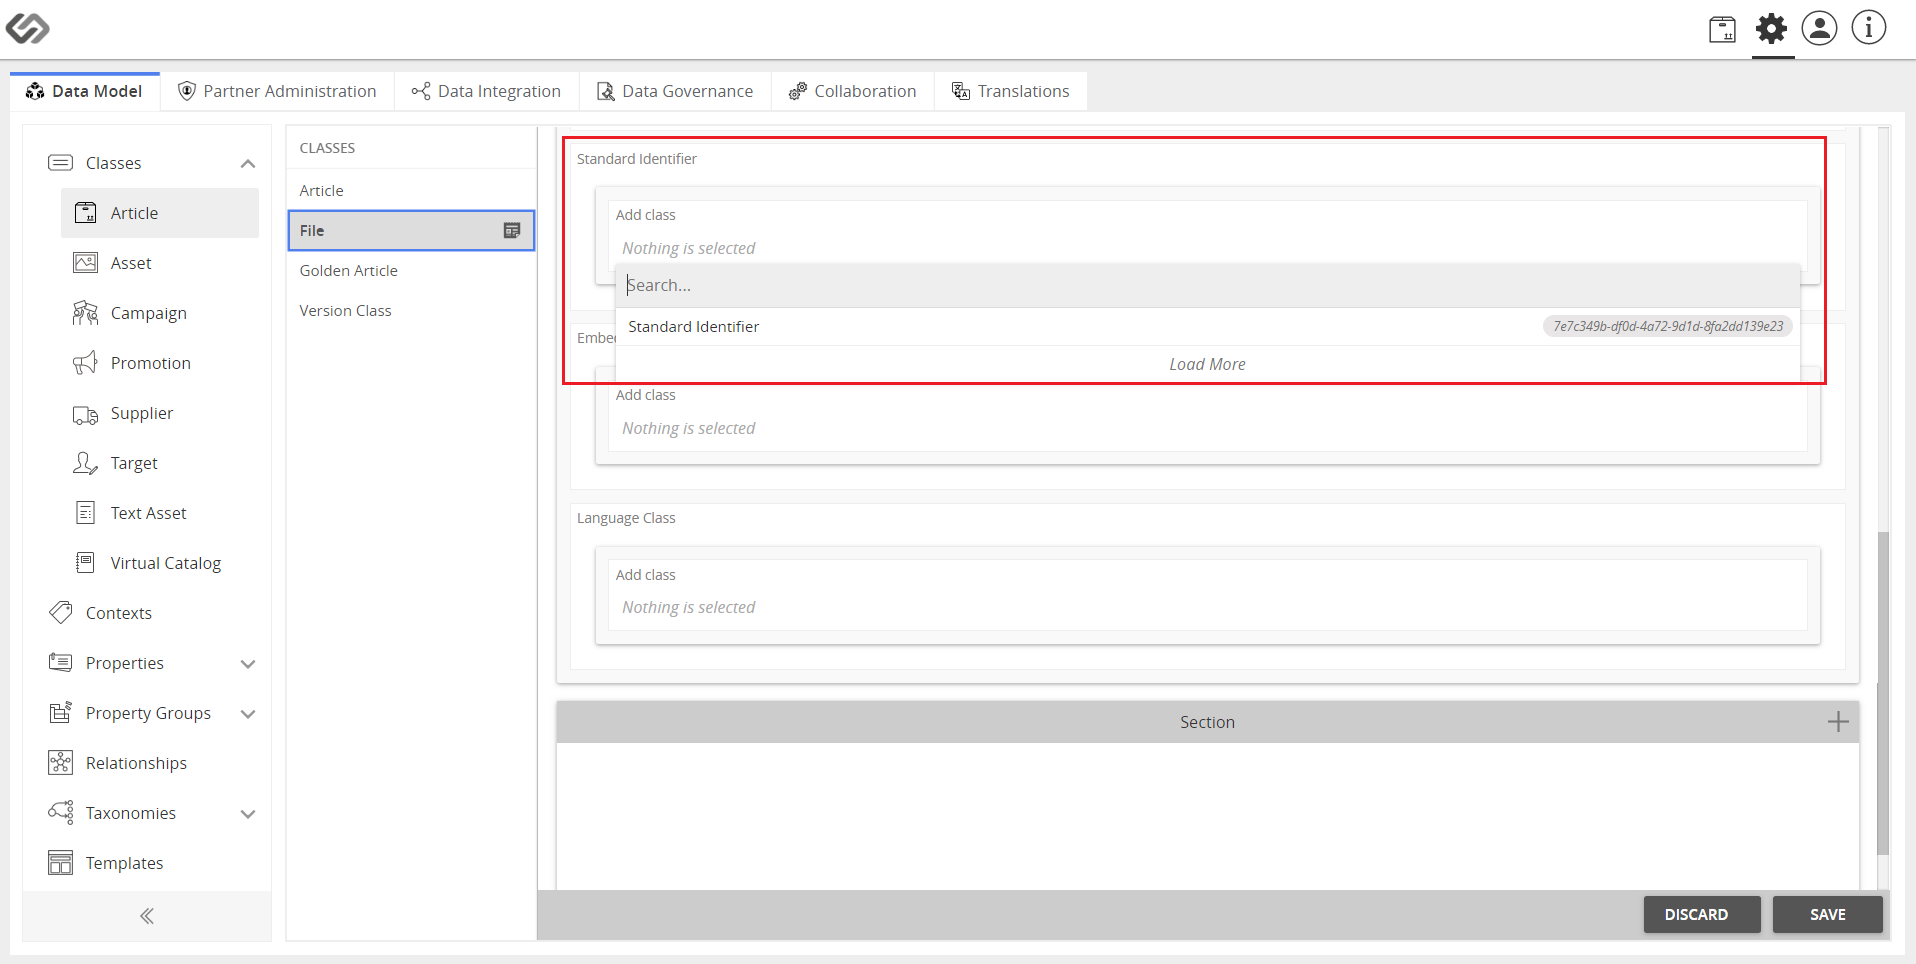
Task: Click the Virtual Catalog icon
Action: pyautogui.click(x=86, y=562)
